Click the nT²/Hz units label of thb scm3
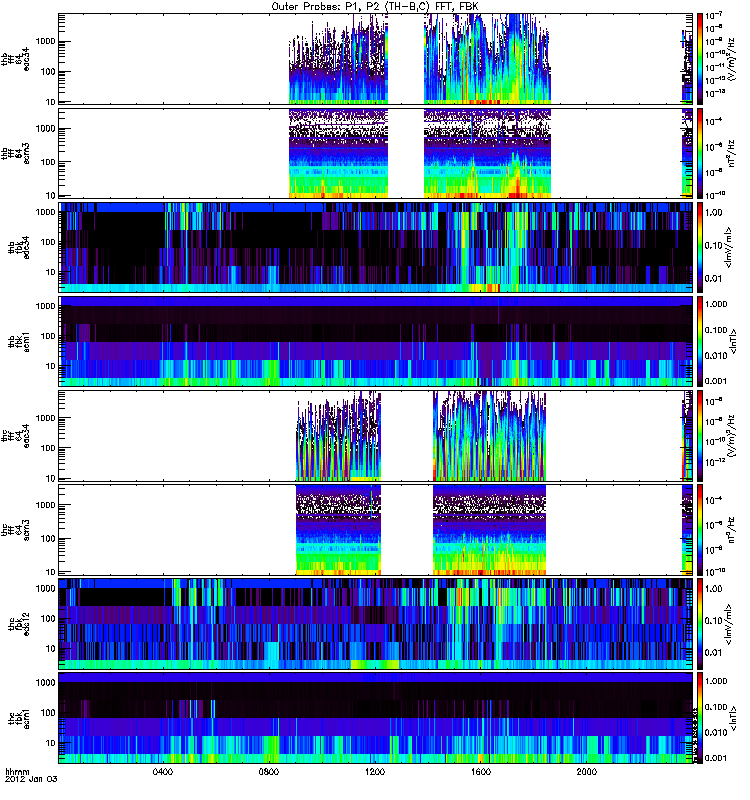Screen dimensions: 750x800 click(732, 153)
